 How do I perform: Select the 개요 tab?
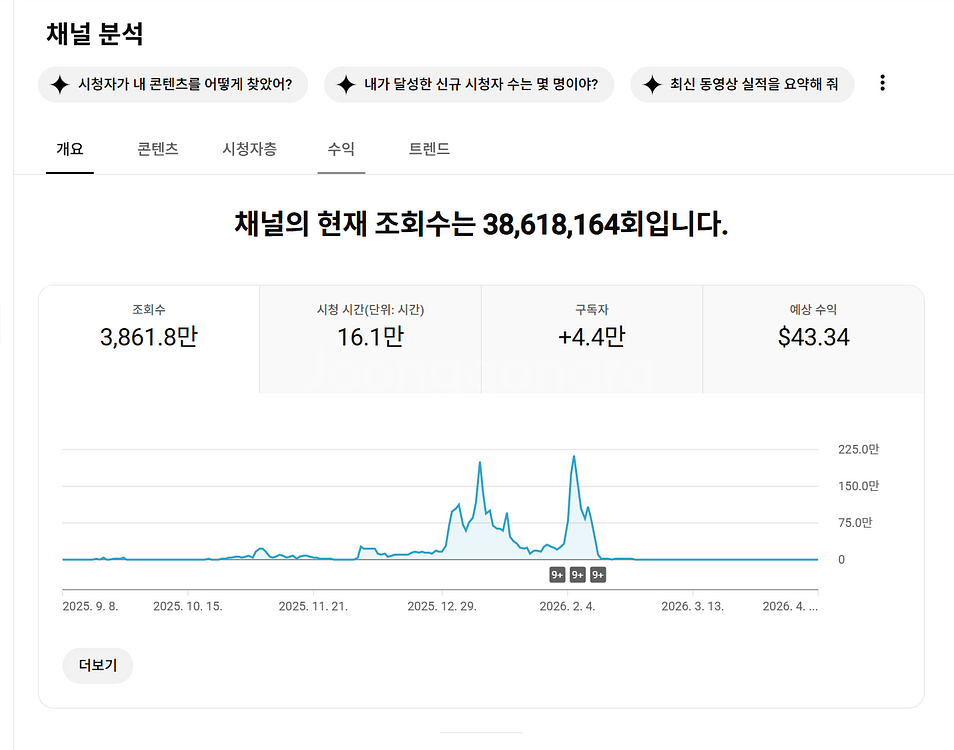[x=69, y=149]
